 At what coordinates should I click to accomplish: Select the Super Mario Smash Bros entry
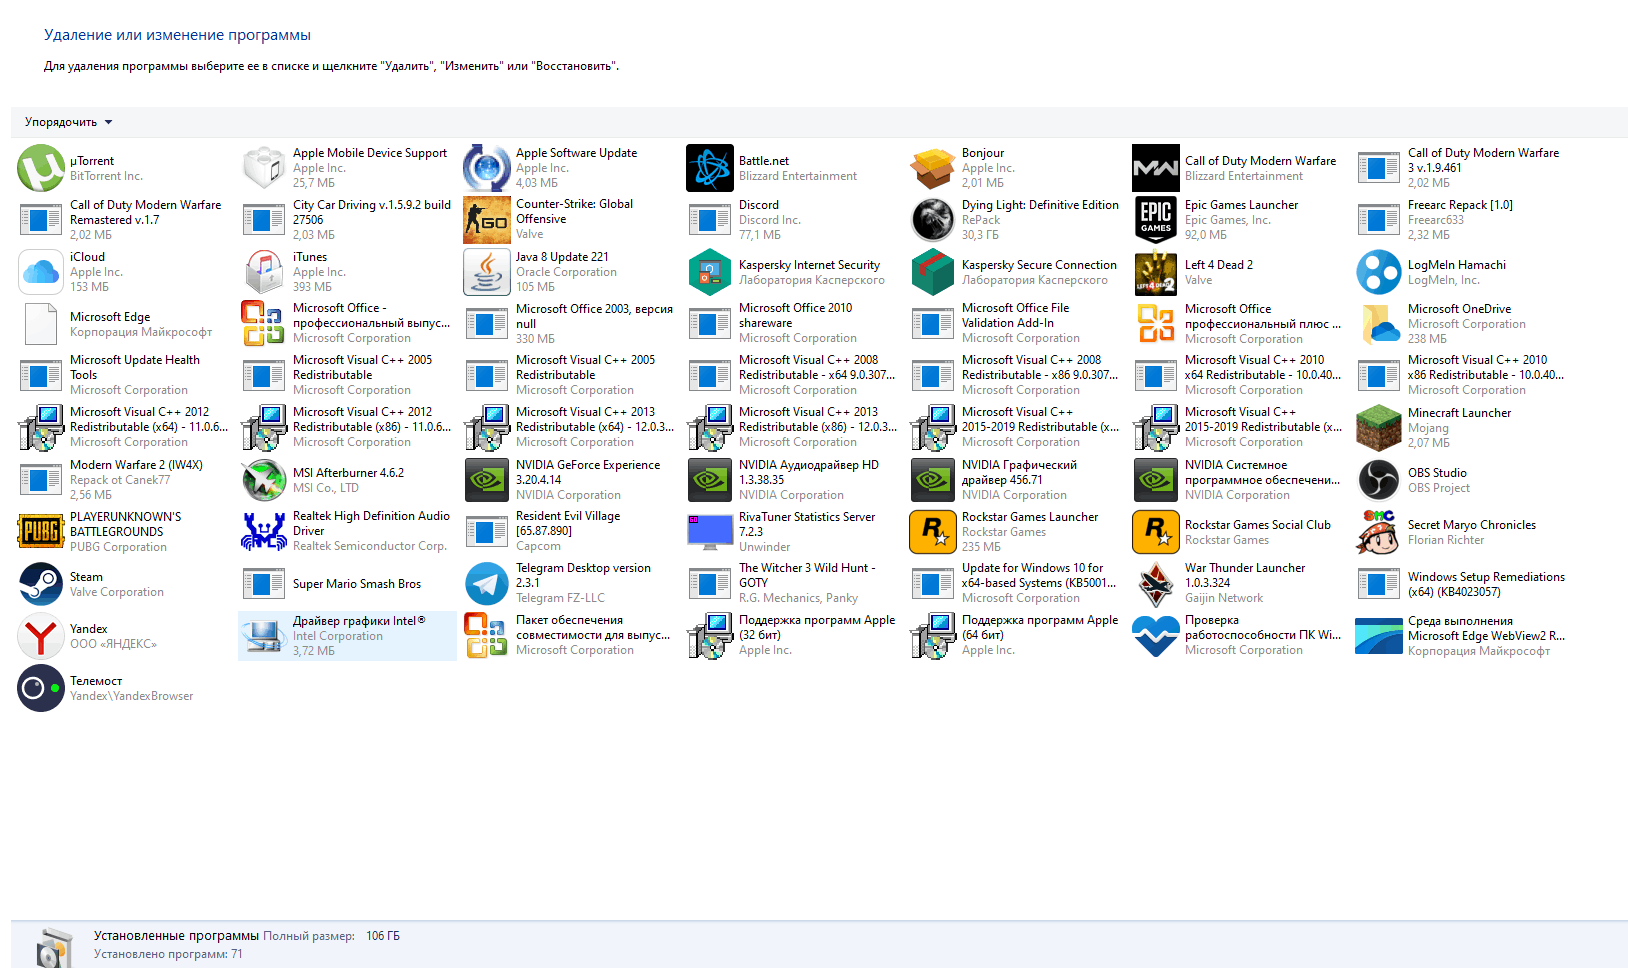[348, 584]
